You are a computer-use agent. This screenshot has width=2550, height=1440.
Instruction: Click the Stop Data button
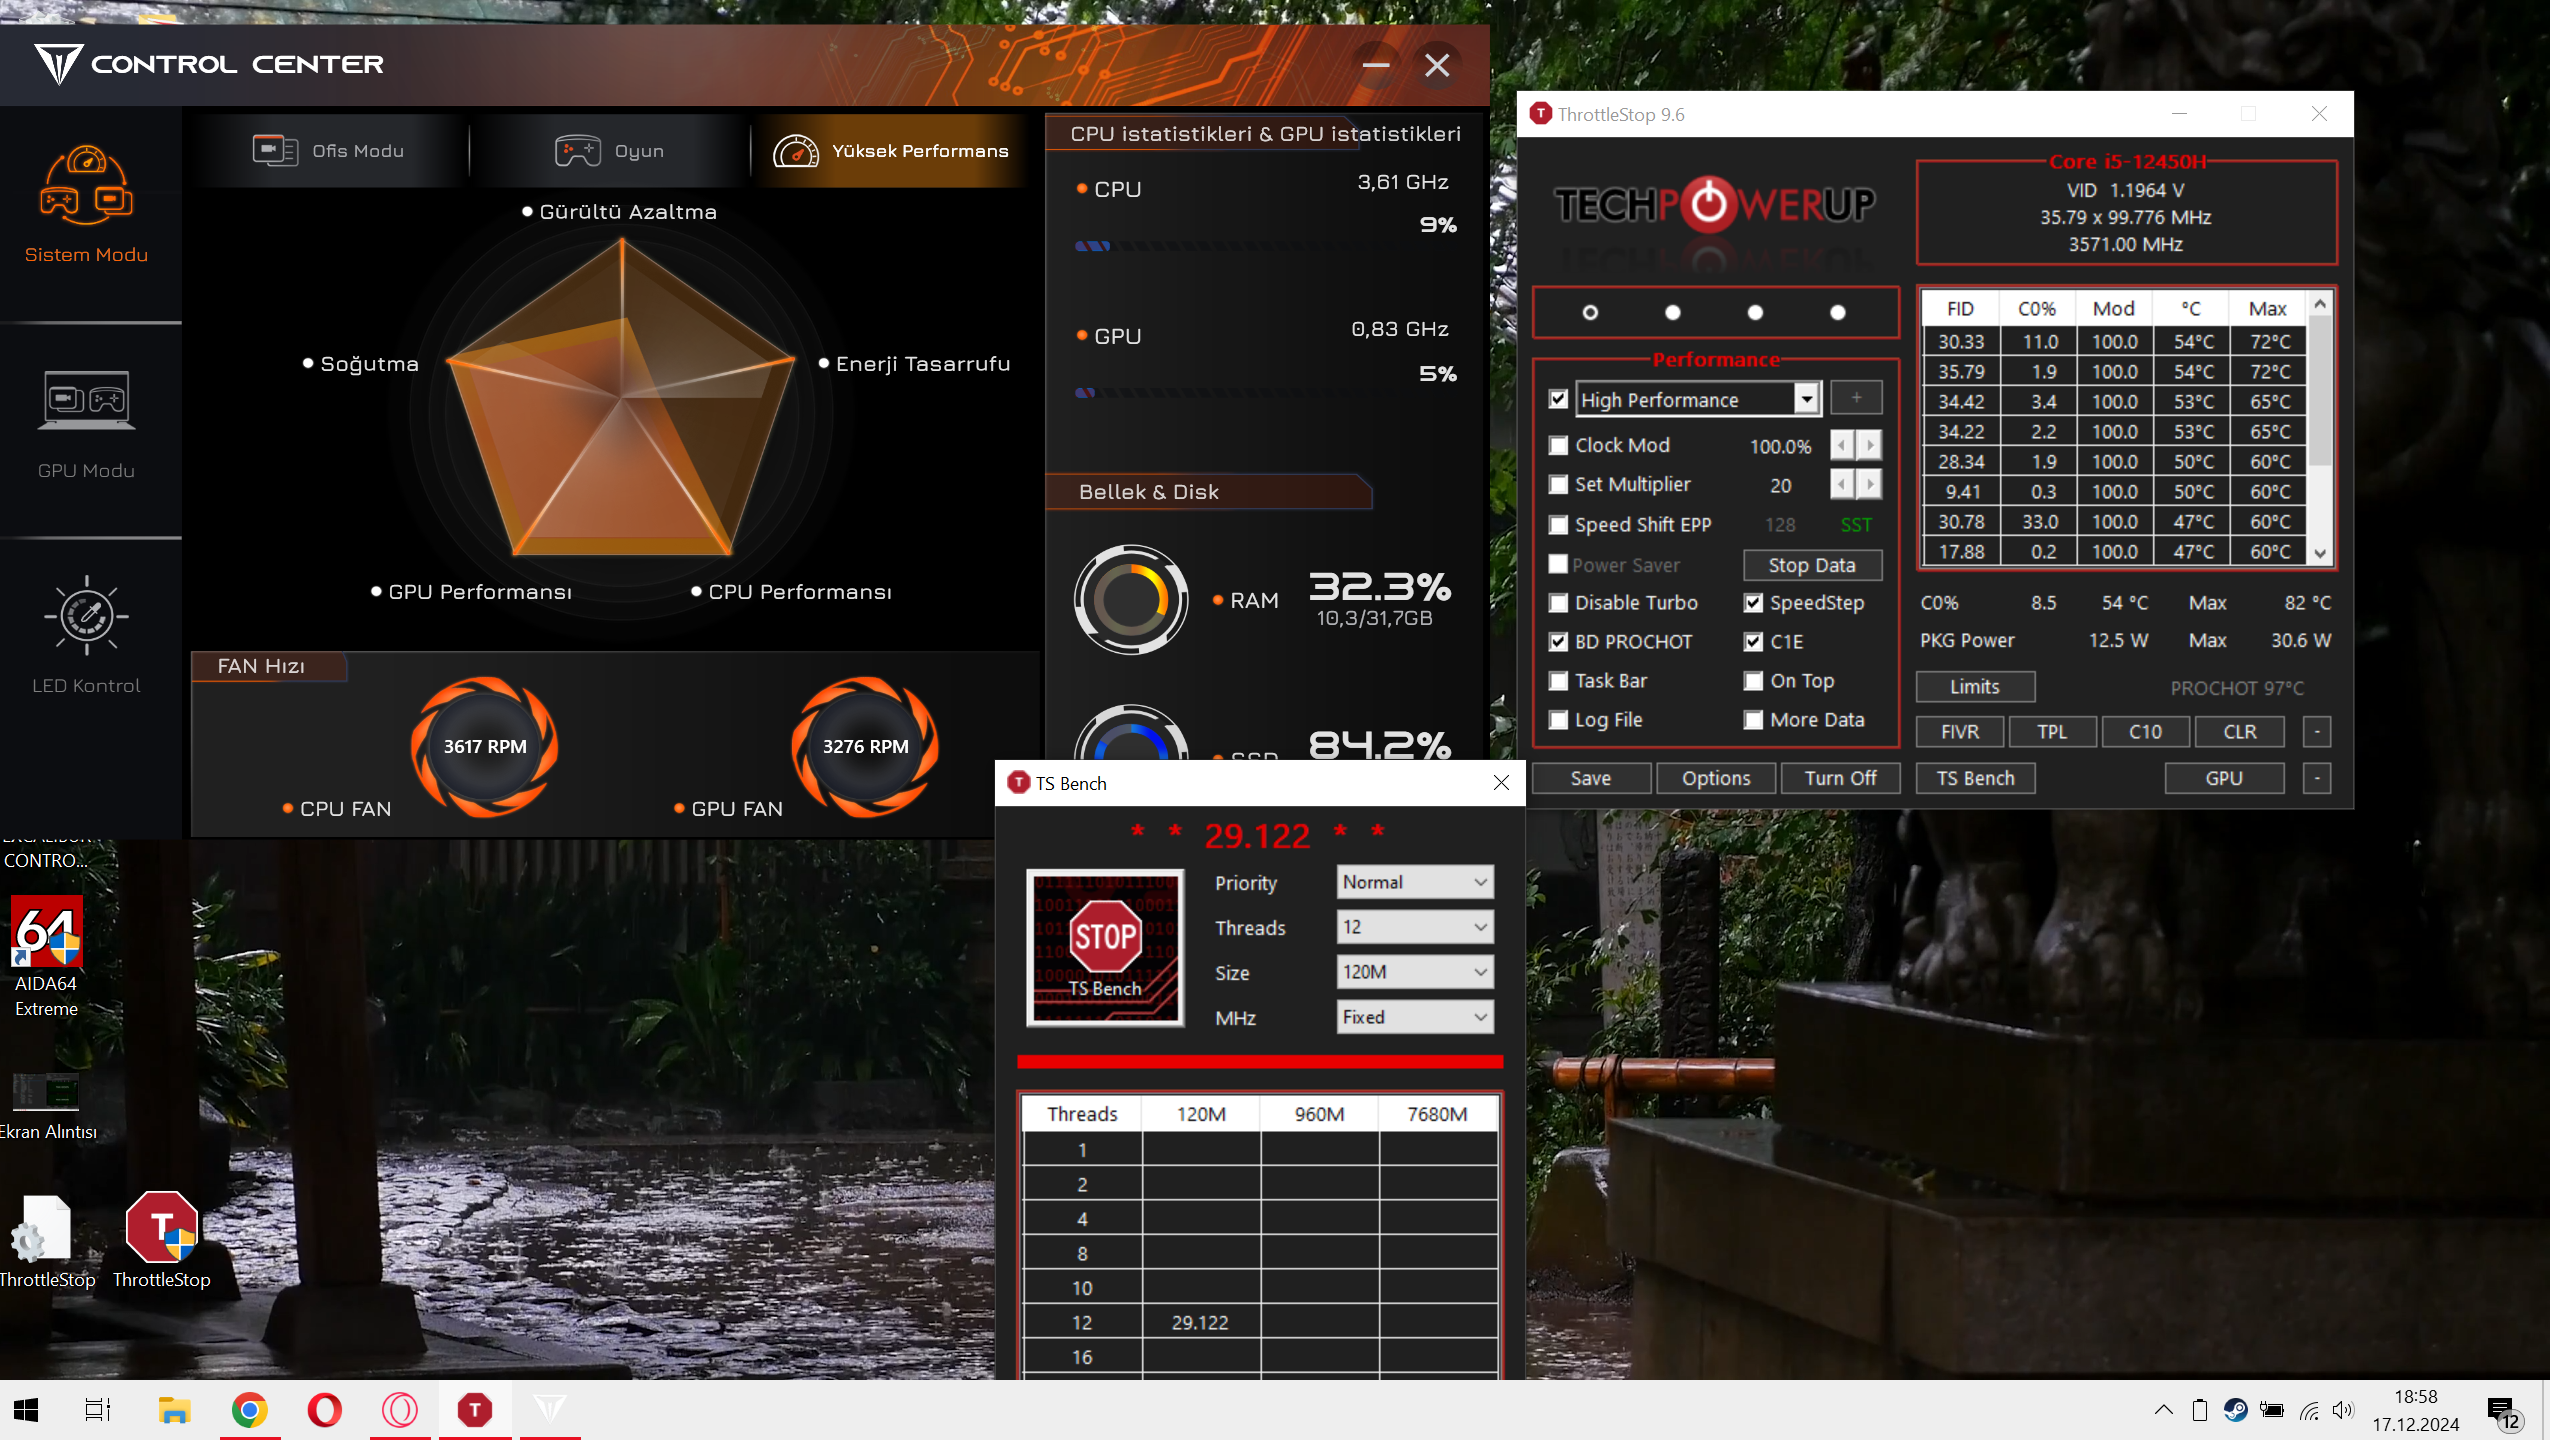tap(1811, 565)
